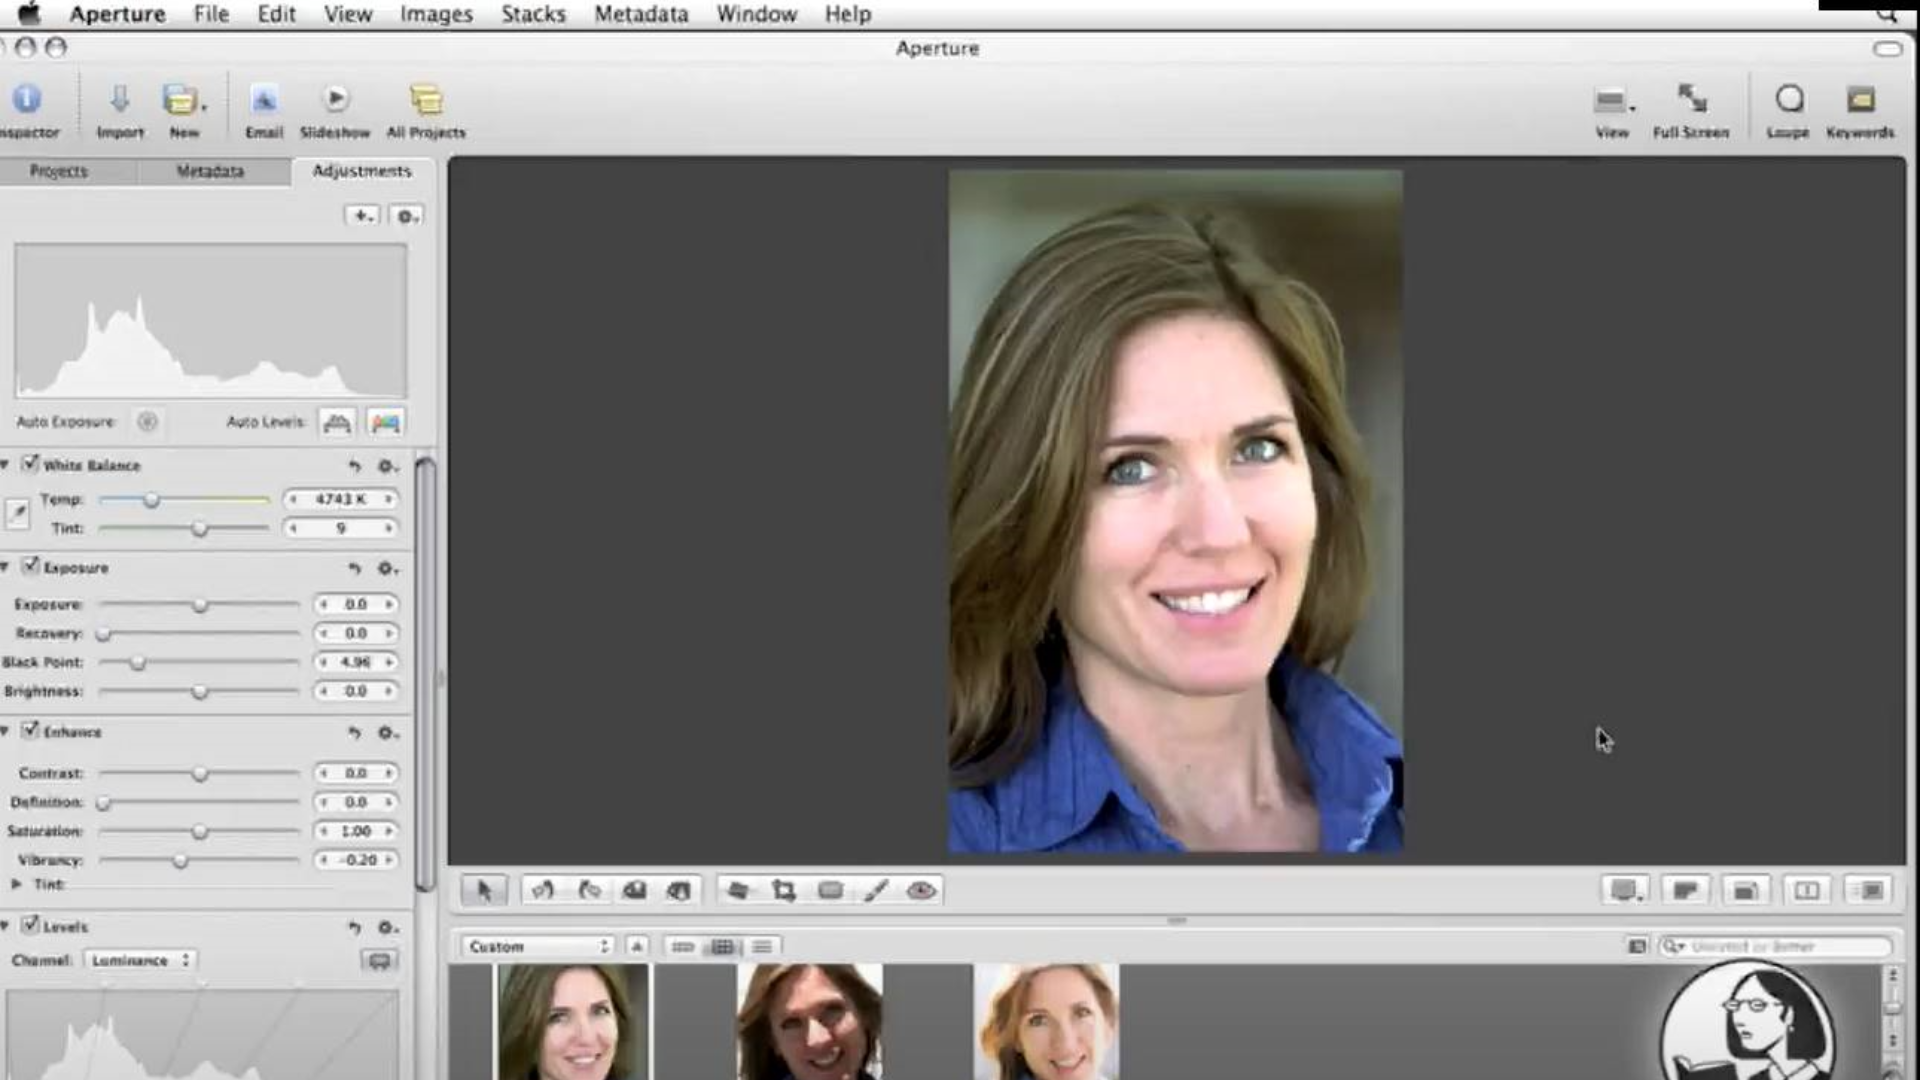Open the Keywords HUD

[1860, 99]
